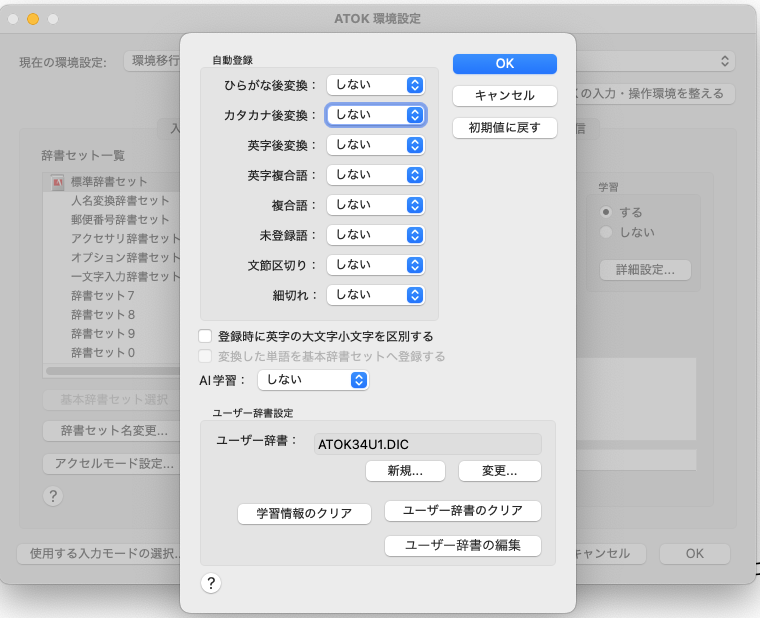Open the 英字後変換 dropdown
This screenshot has width=760, height=618.
click(376, 145)
